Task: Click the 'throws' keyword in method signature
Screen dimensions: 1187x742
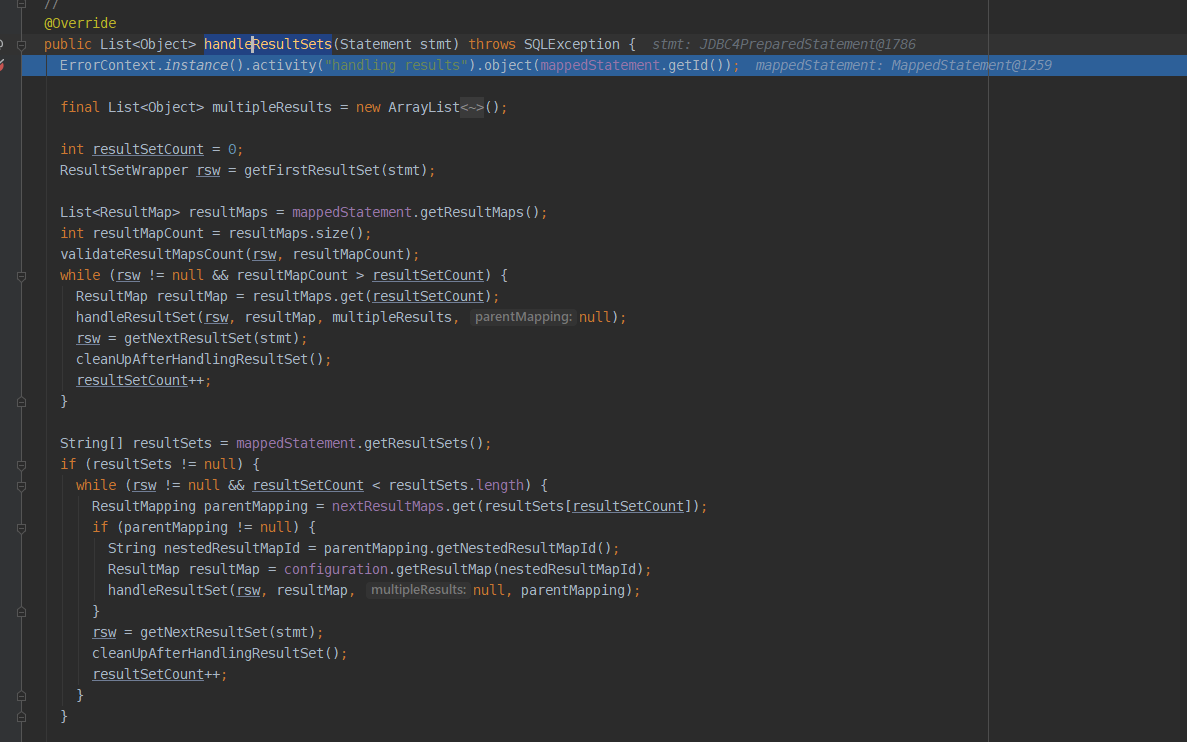Action: click(x=491, y=44)
